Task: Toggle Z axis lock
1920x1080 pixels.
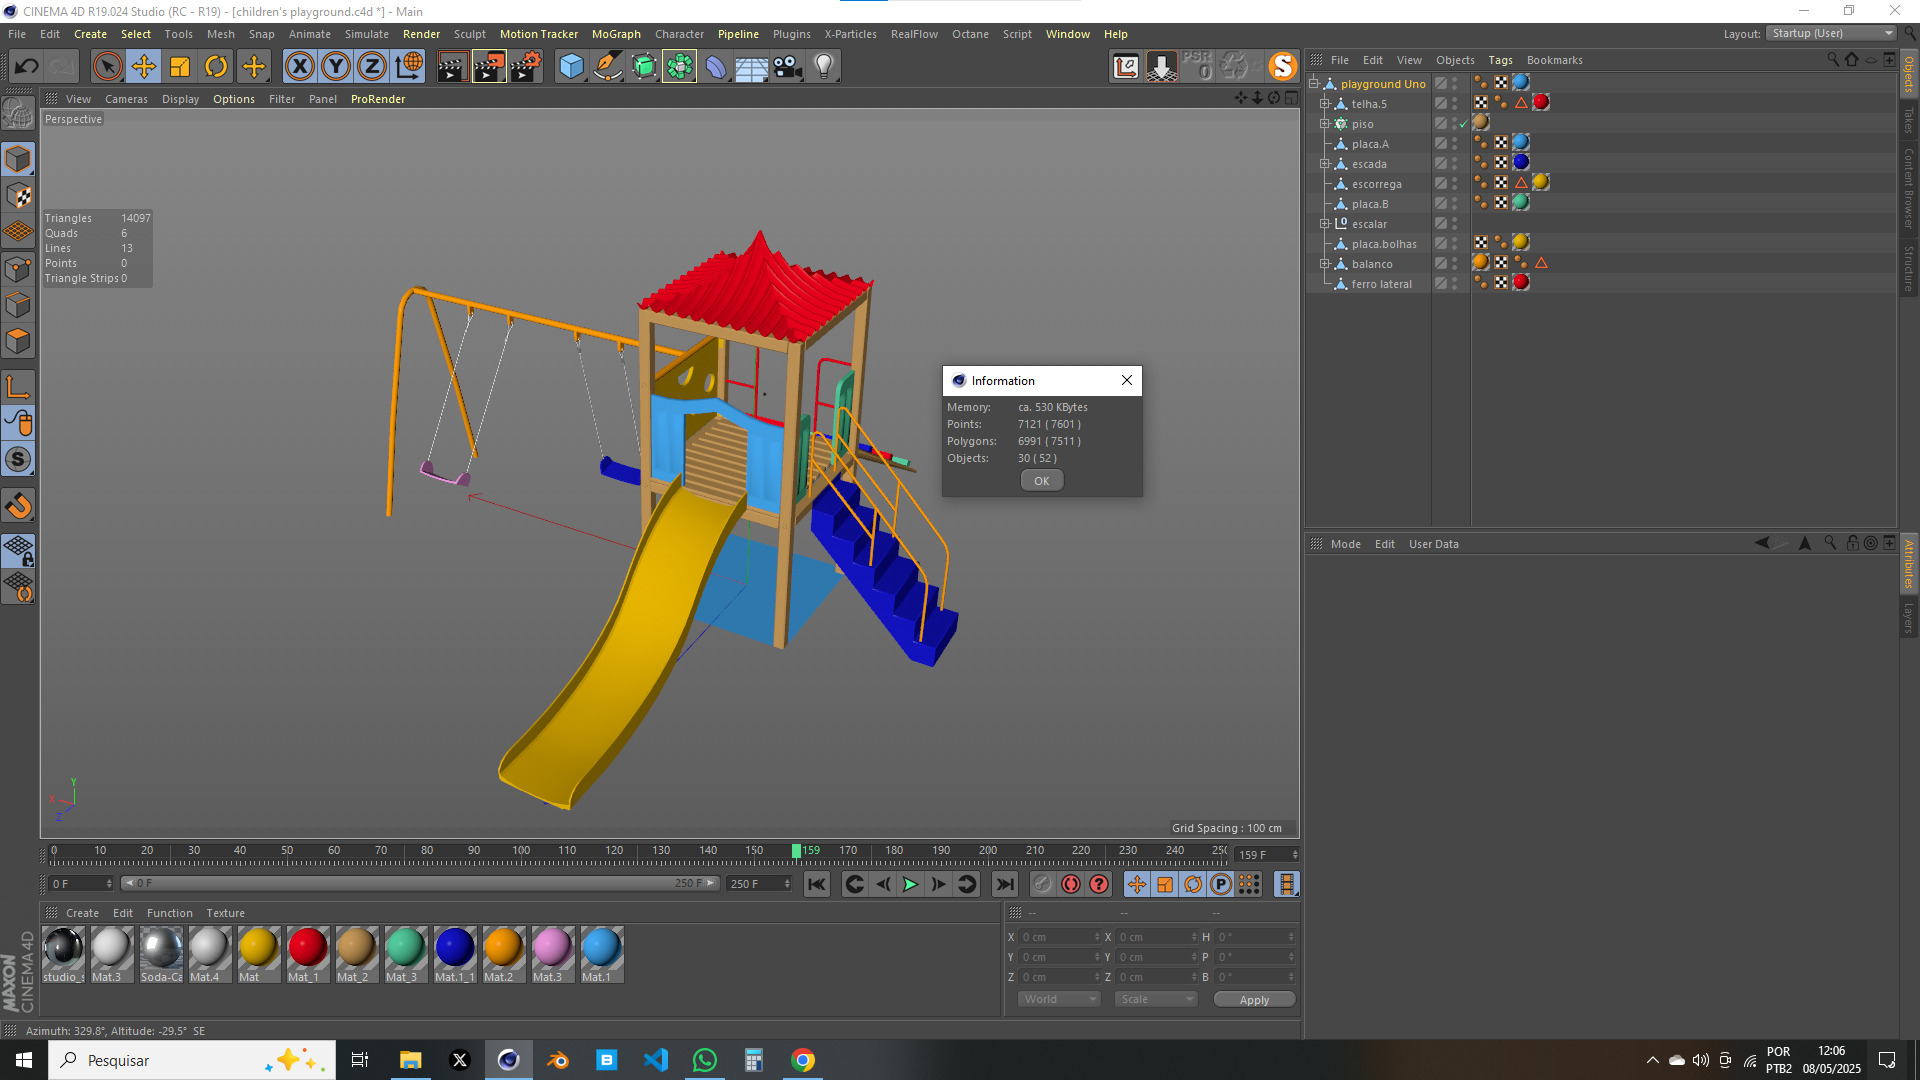Action: [372, 67]
